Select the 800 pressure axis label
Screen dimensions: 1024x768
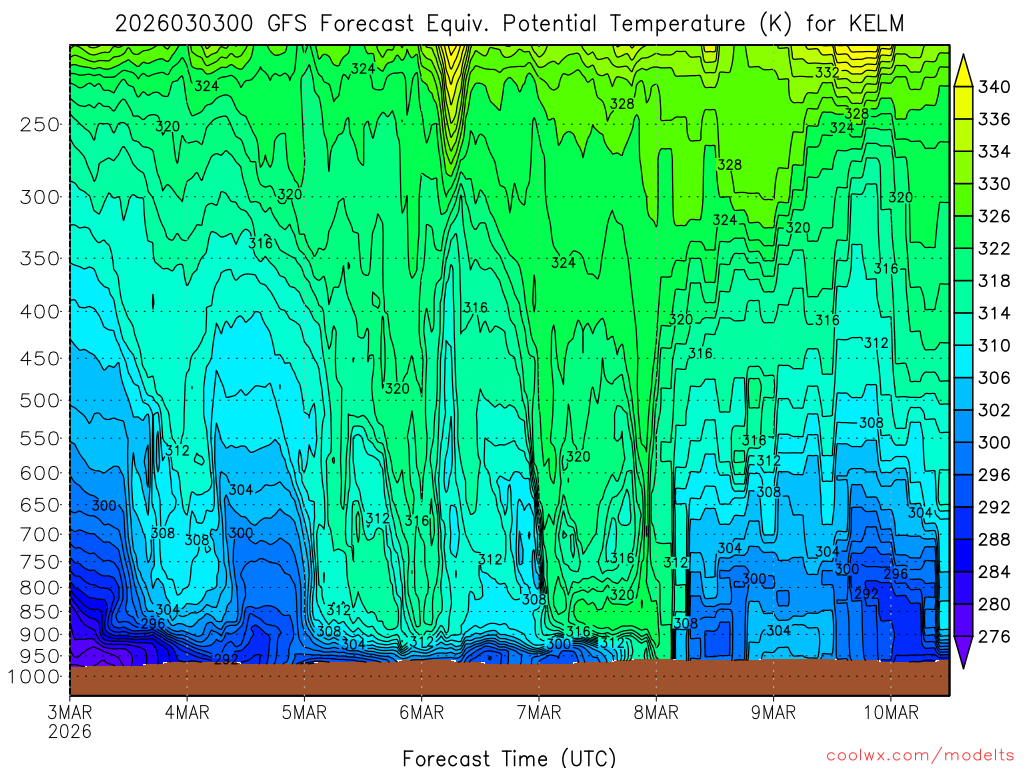40,588
